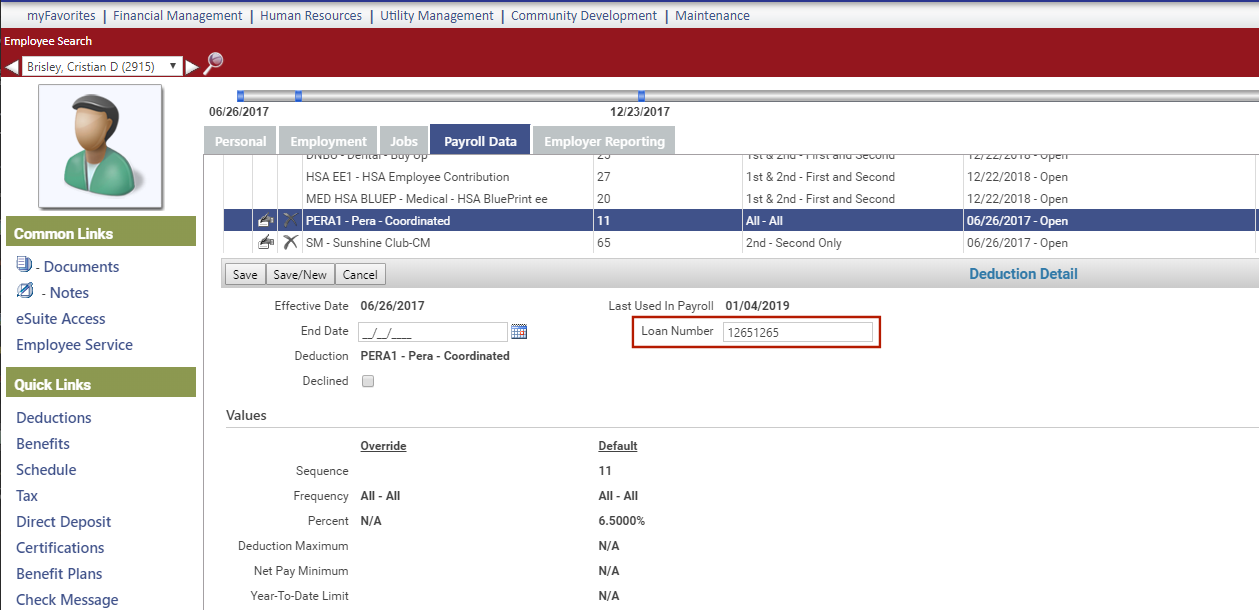This screenshot has height=610, width=1259.
Task: Open the Human Resources menu
Action: [310, 15]
